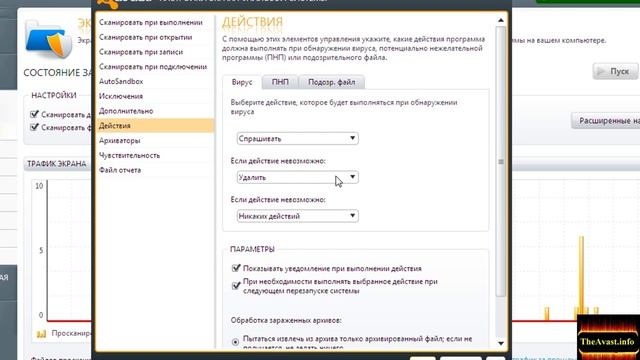The height and width of the screenshot is (360, 640).
Task: Select 'Пытаться извлечь из архива' radio option
Action: pos(236,342)
